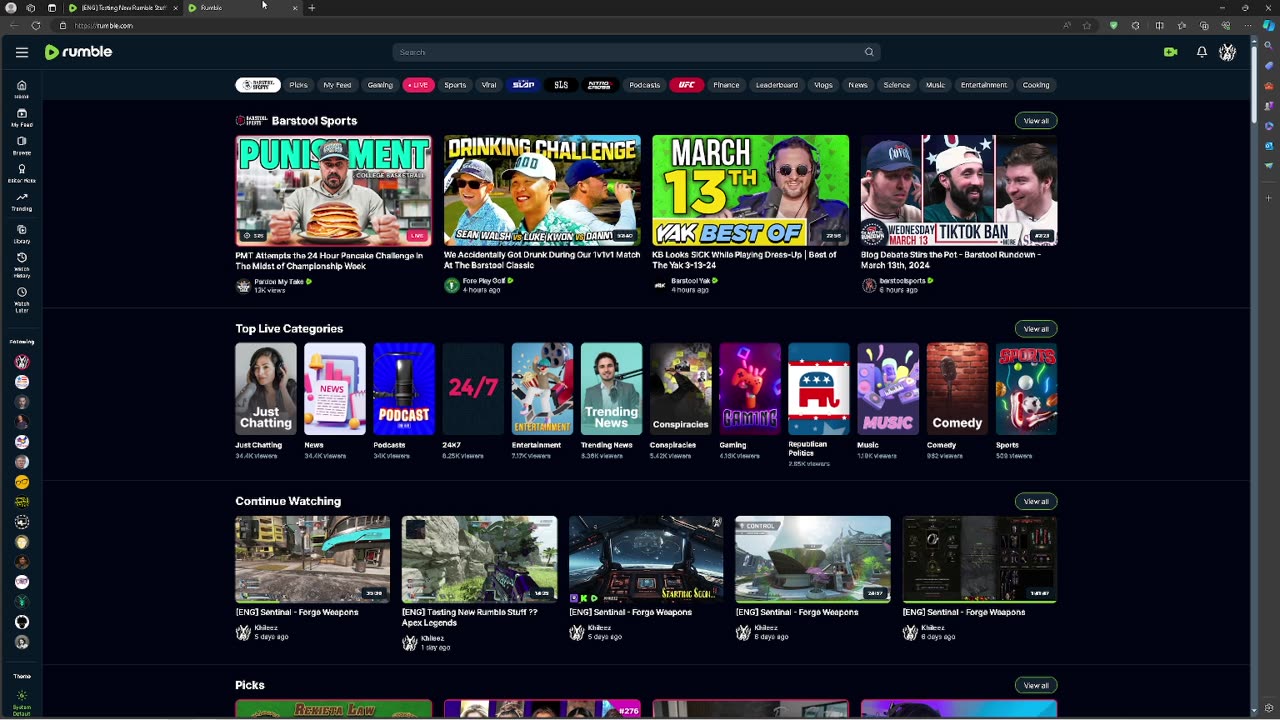
Task: Click the browser back arrow
Action: coord(14,25)
